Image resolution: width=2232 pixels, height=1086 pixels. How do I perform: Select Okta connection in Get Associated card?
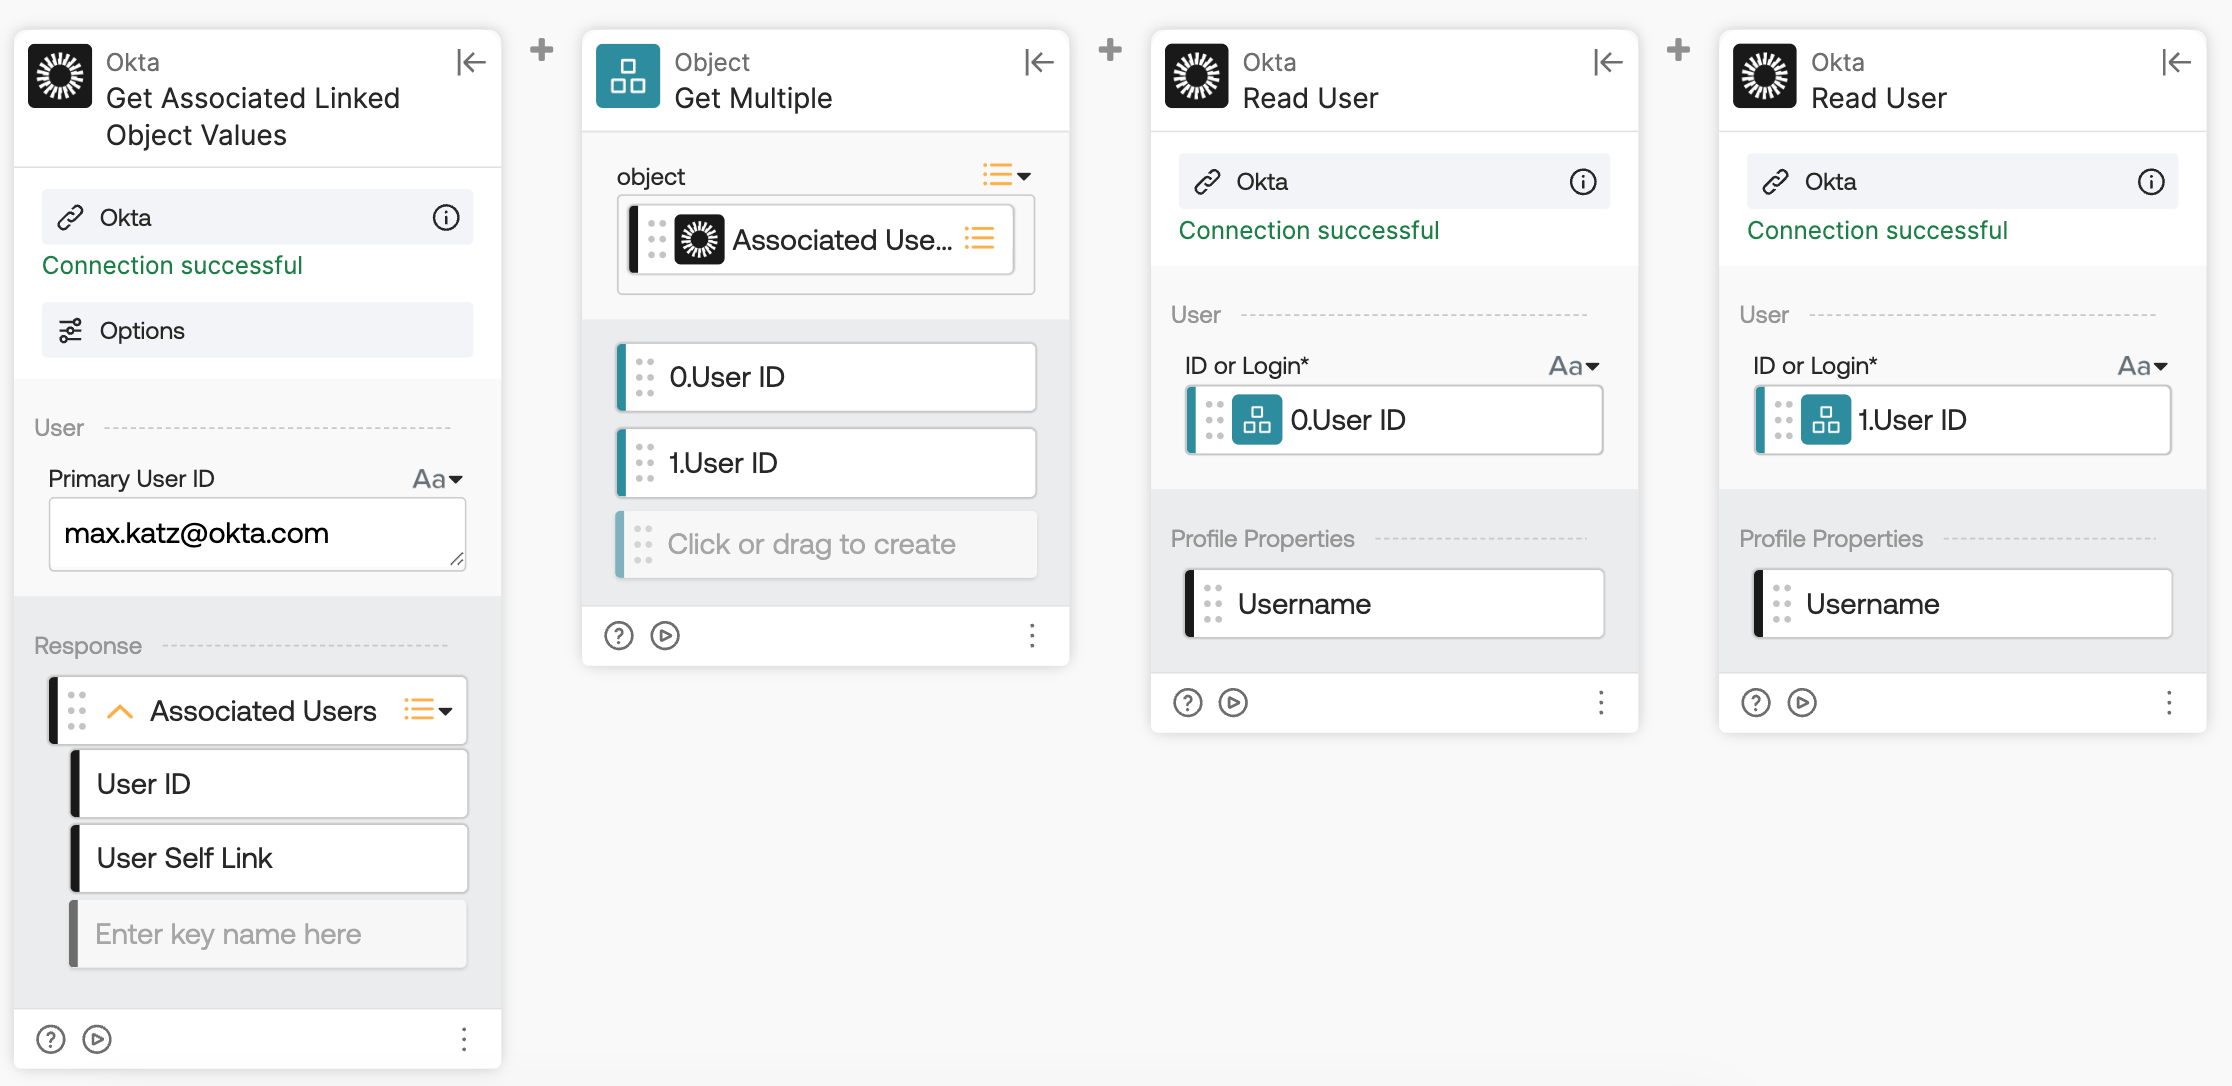click(x=257, y=217)
